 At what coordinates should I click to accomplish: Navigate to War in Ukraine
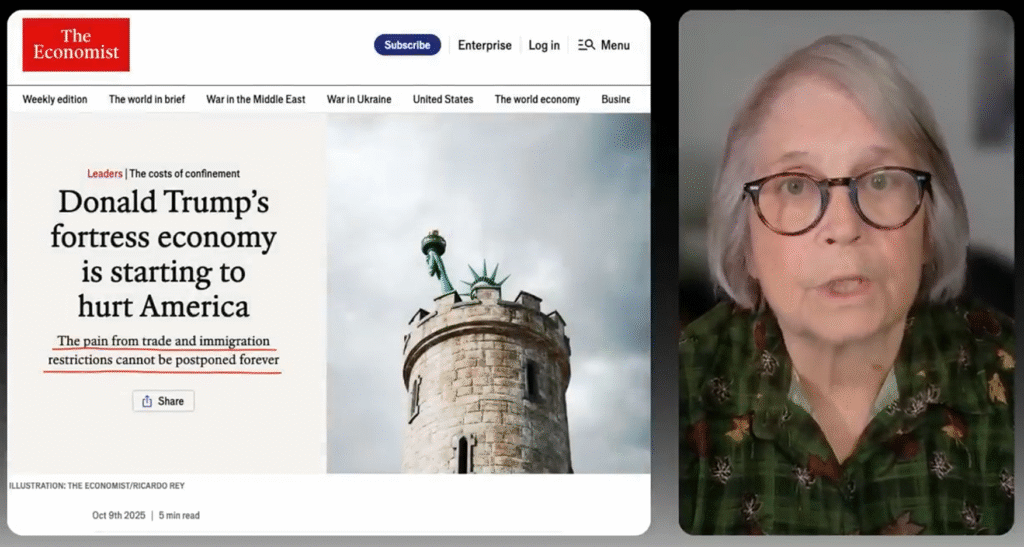click(x=359, y=99)
